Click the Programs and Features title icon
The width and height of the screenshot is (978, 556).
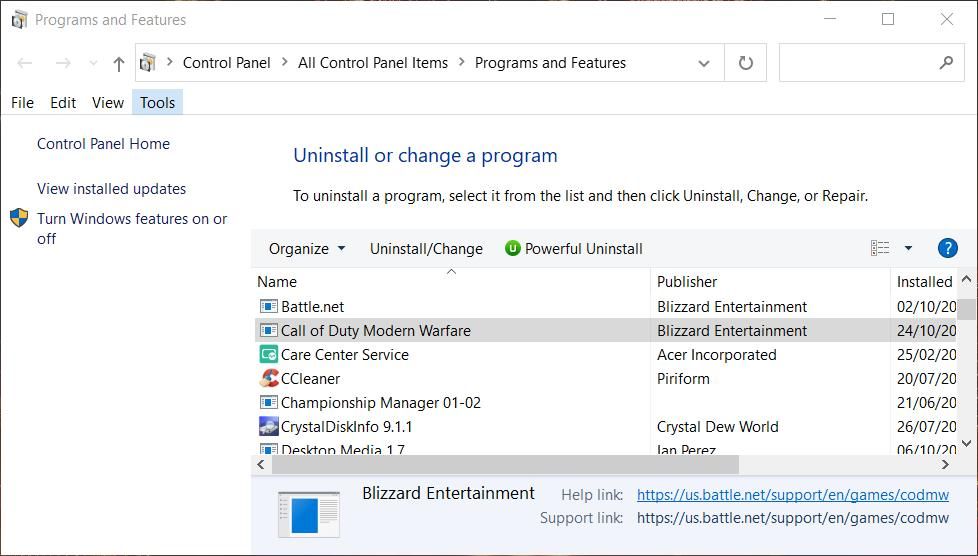[x=19, y=19]
